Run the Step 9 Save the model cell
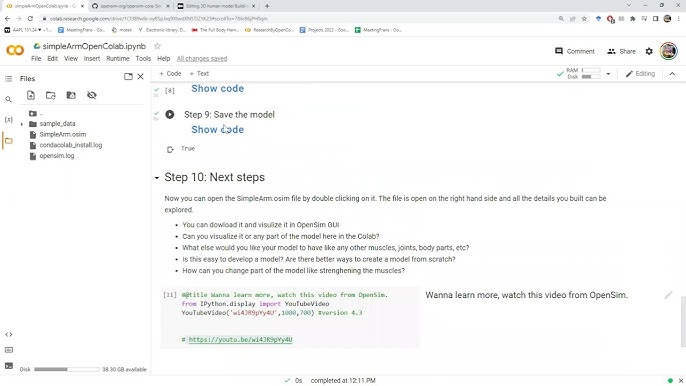 pos(170,115)
